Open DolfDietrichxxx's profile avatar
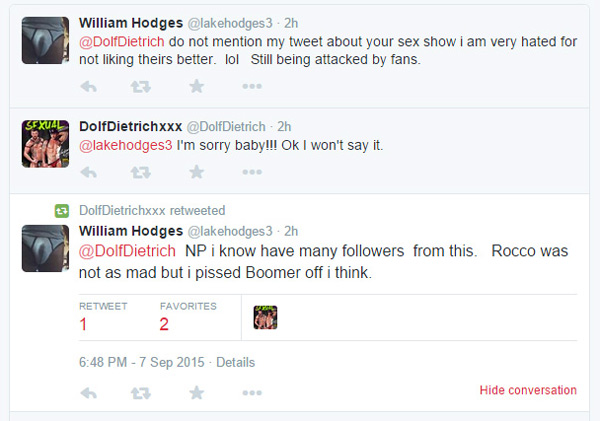Image resolution: width=600 pixels, height=421 pixels. point(44,144)
